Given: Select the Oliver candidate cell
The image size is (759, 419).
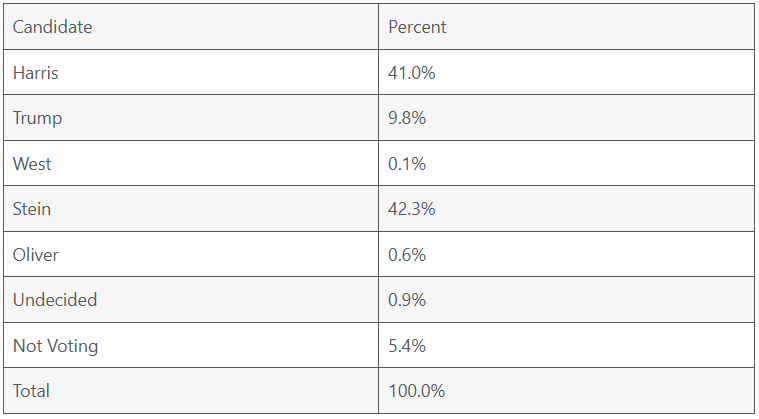Looking at the screenshot, I should (x=36, y=255).
